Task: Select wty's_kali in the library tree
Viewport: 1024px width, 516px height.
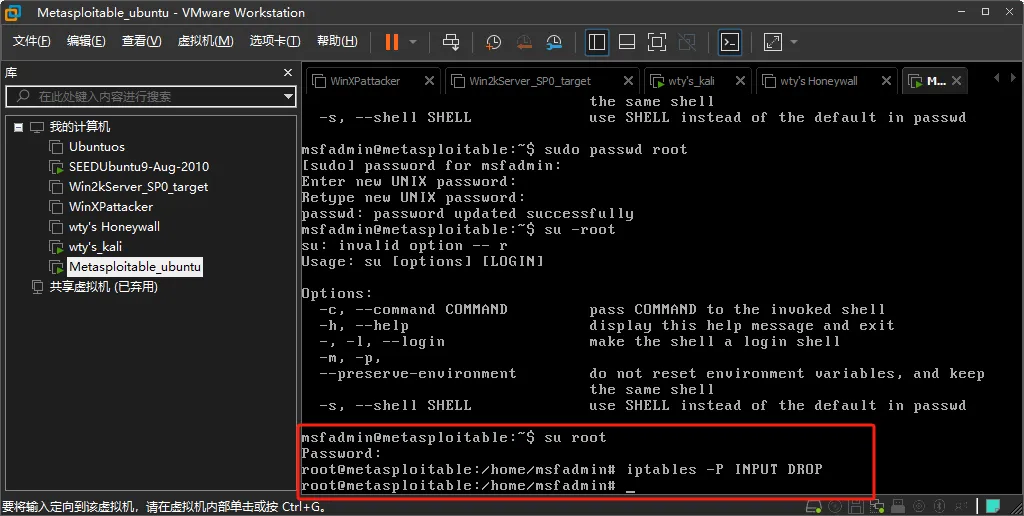Action: coord(95,247)
